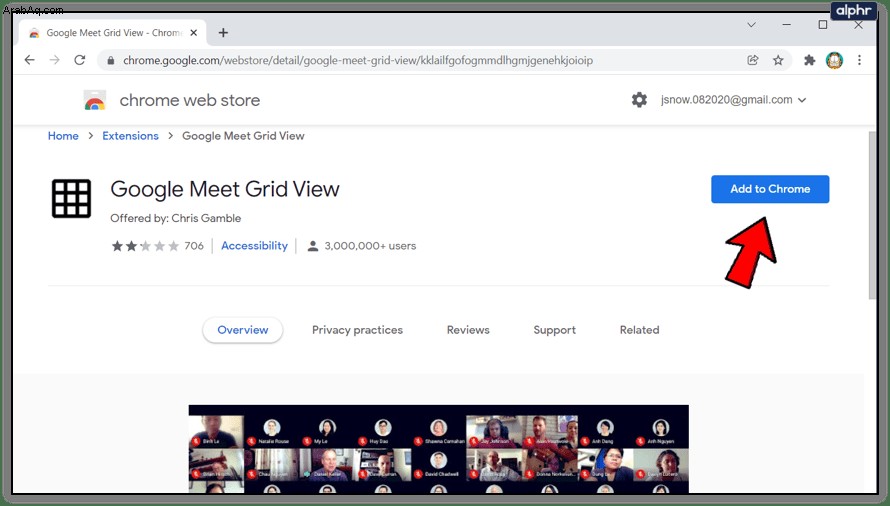Open the Extensions puzzle piece icon
This screenshot has width=890, height=506.
[x=809, y=60]
